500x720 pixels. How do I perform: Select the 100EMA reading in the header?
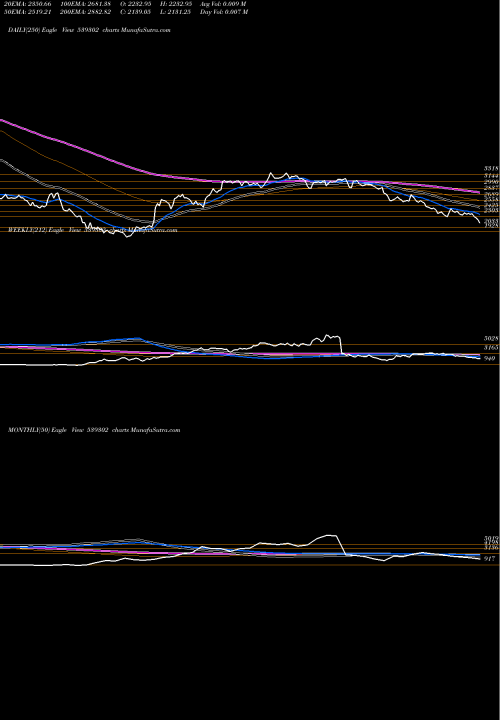[x=85, y=4]
